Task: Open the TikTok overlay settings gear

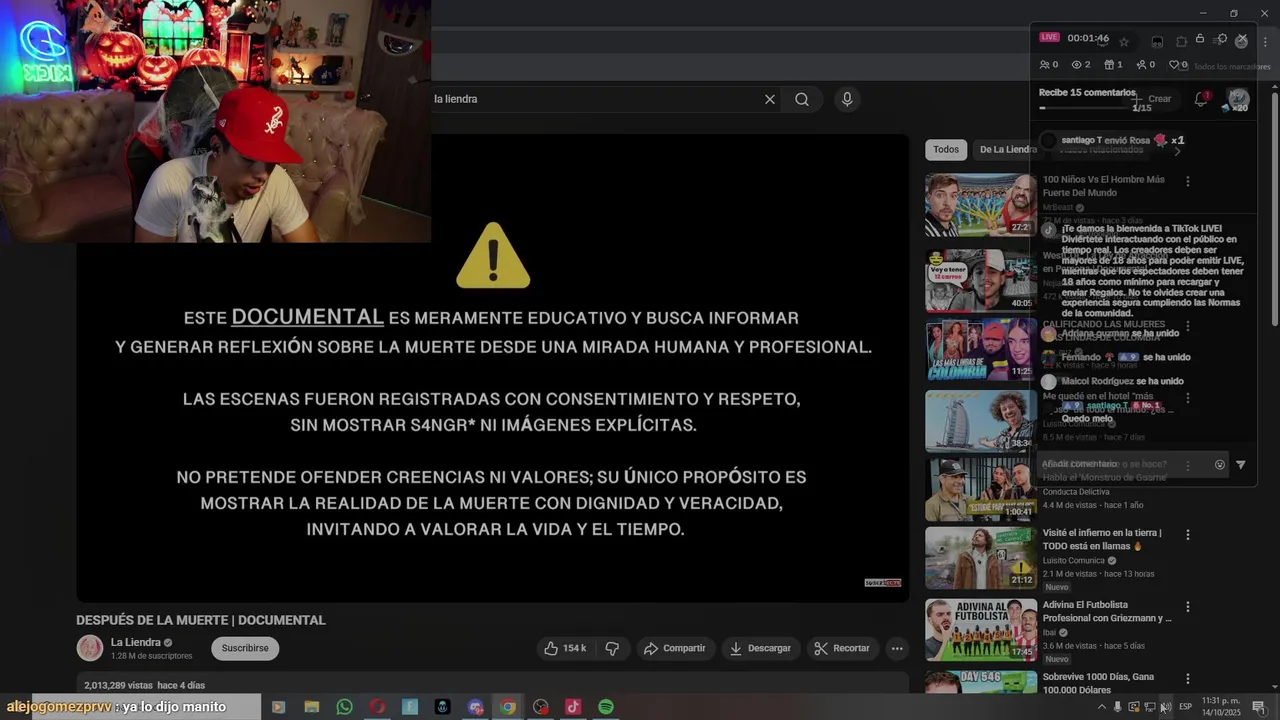Action: [x=1221, y=39]
